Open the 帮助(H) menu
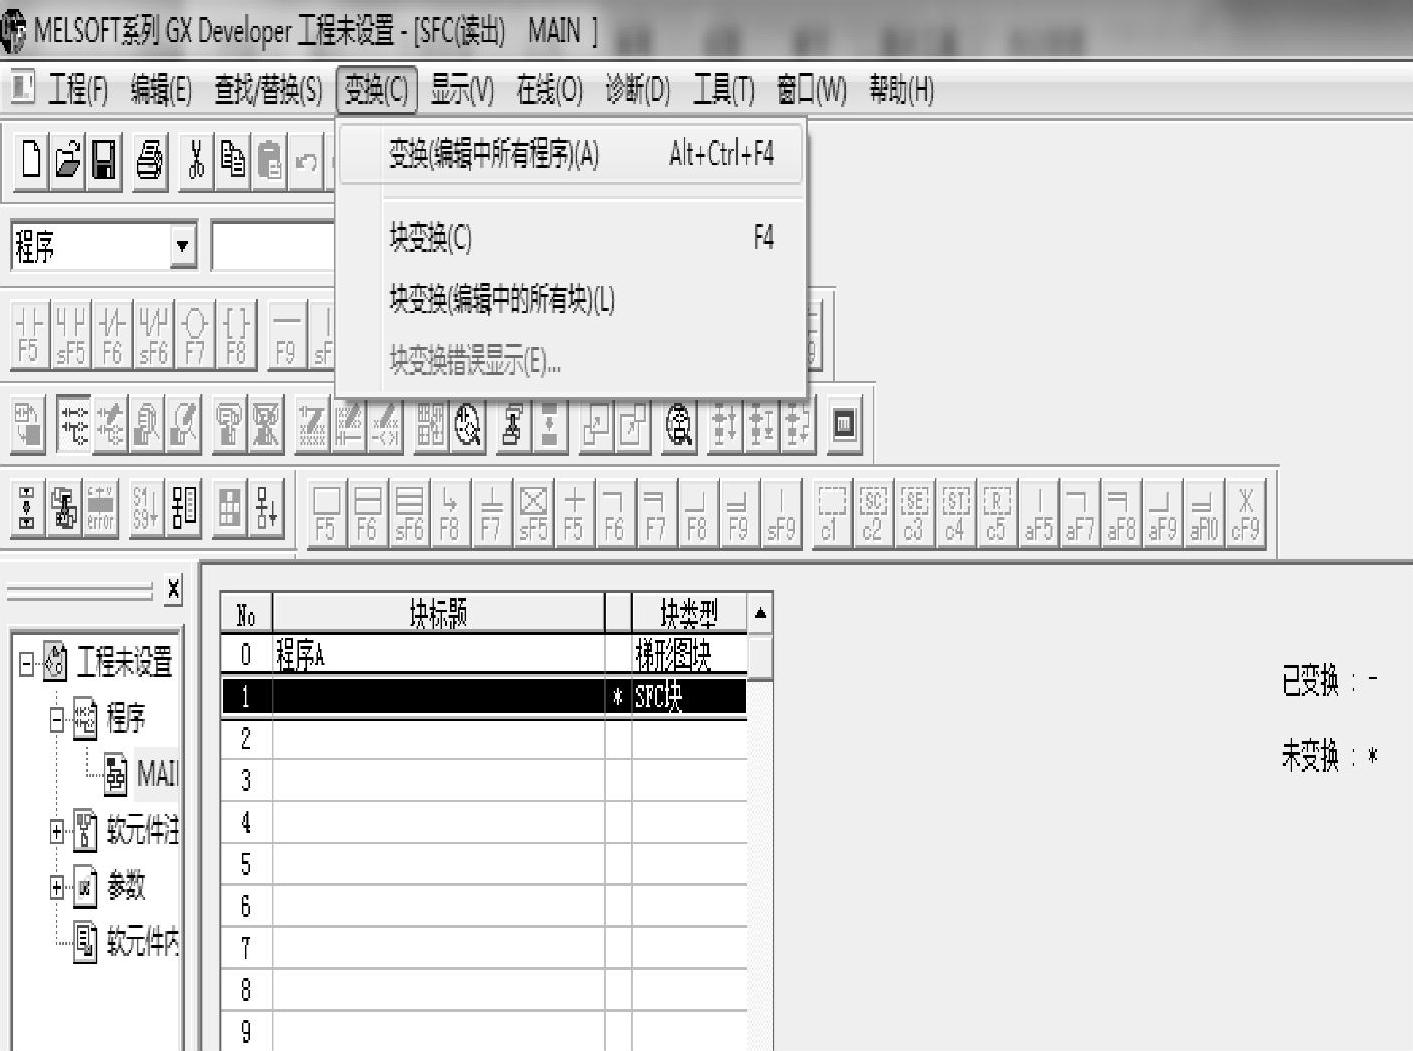 [x=901, y=91]
